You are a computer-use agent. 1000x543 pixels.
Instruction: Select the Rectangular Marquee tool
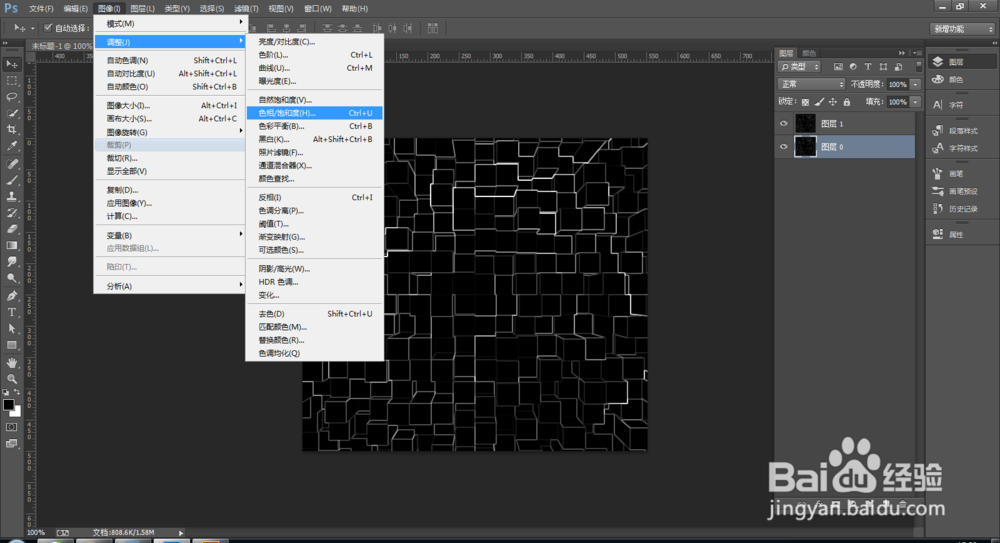point(11,81)
